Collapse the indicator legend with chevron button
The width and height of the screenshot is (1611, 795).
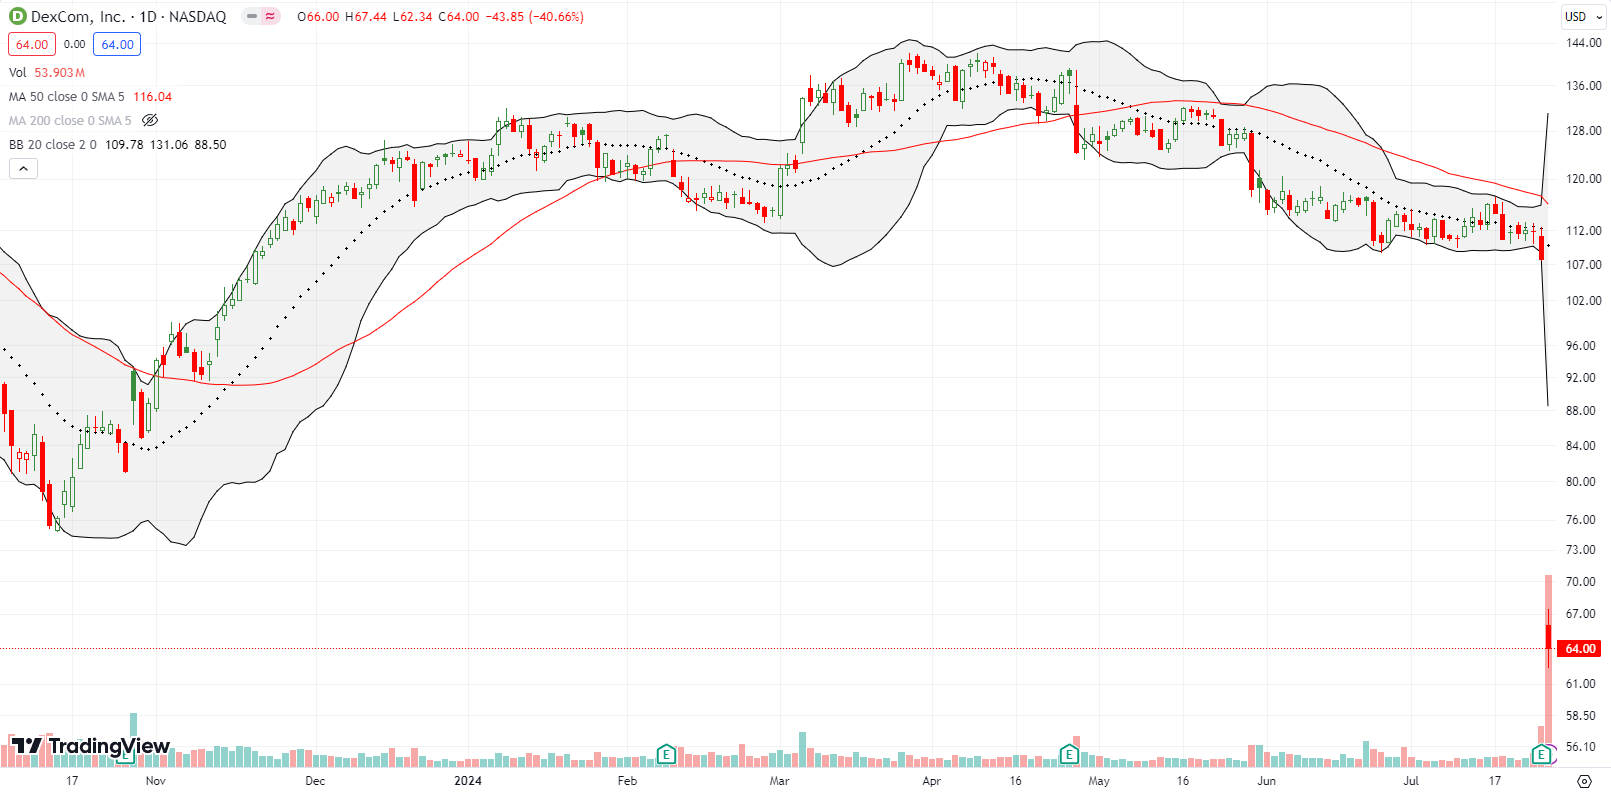pos(23,169)
